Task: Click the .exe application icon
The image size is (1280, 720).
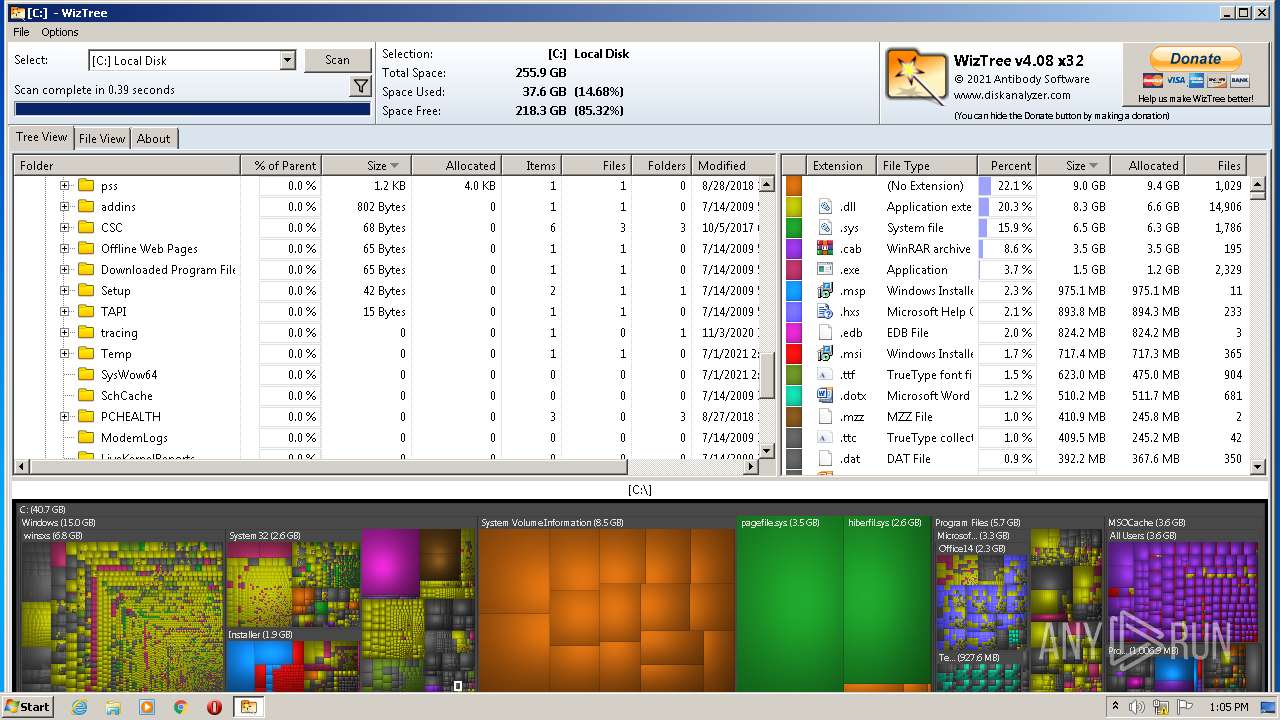Action: (825, 269)
